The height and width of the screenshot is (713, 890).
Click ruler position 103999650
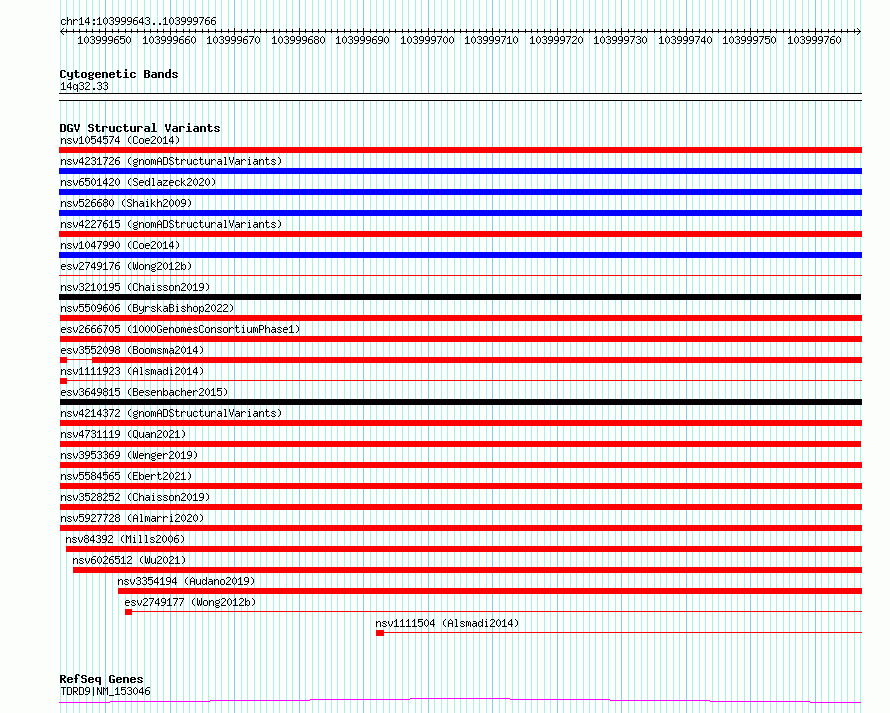104,40
